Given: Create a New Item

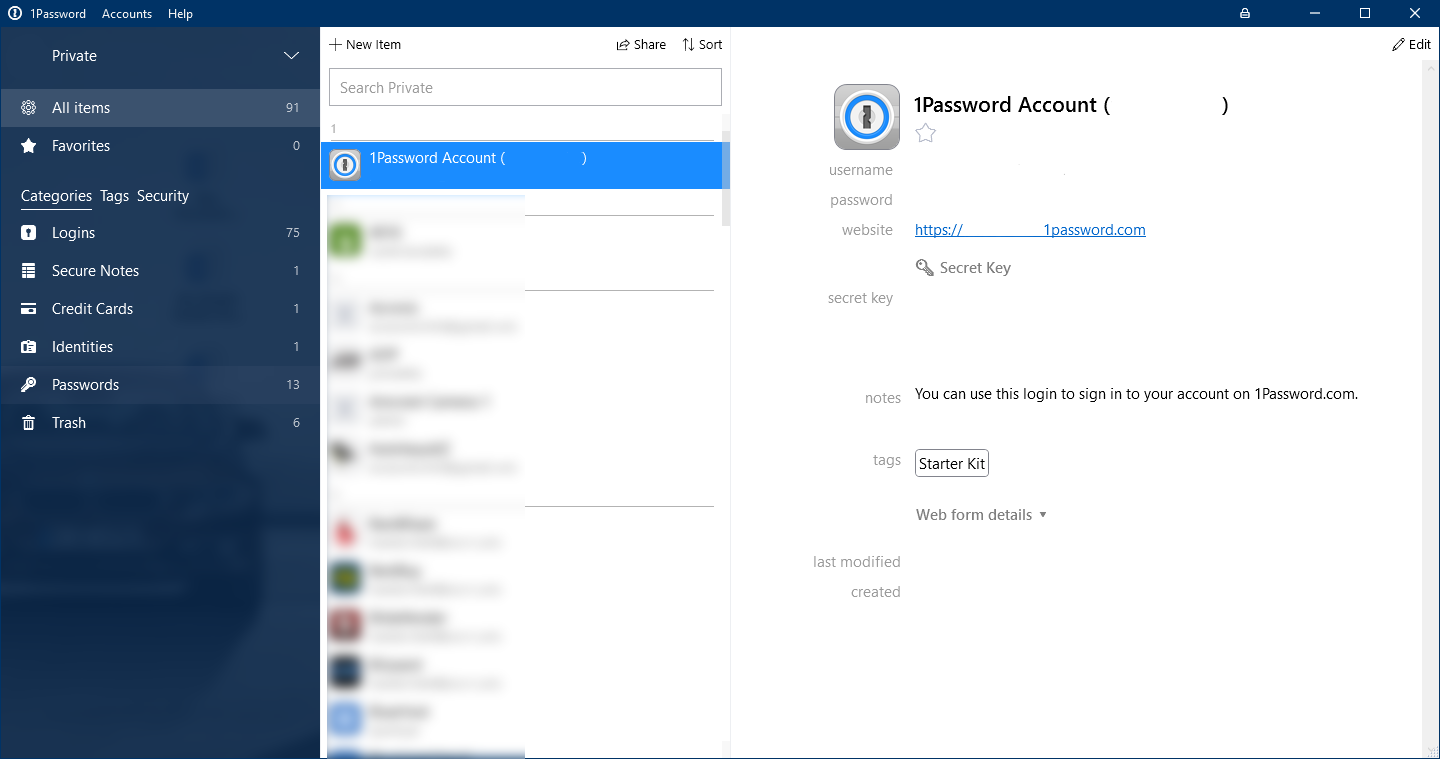Looking at the screenshot, I should point(365,45).
